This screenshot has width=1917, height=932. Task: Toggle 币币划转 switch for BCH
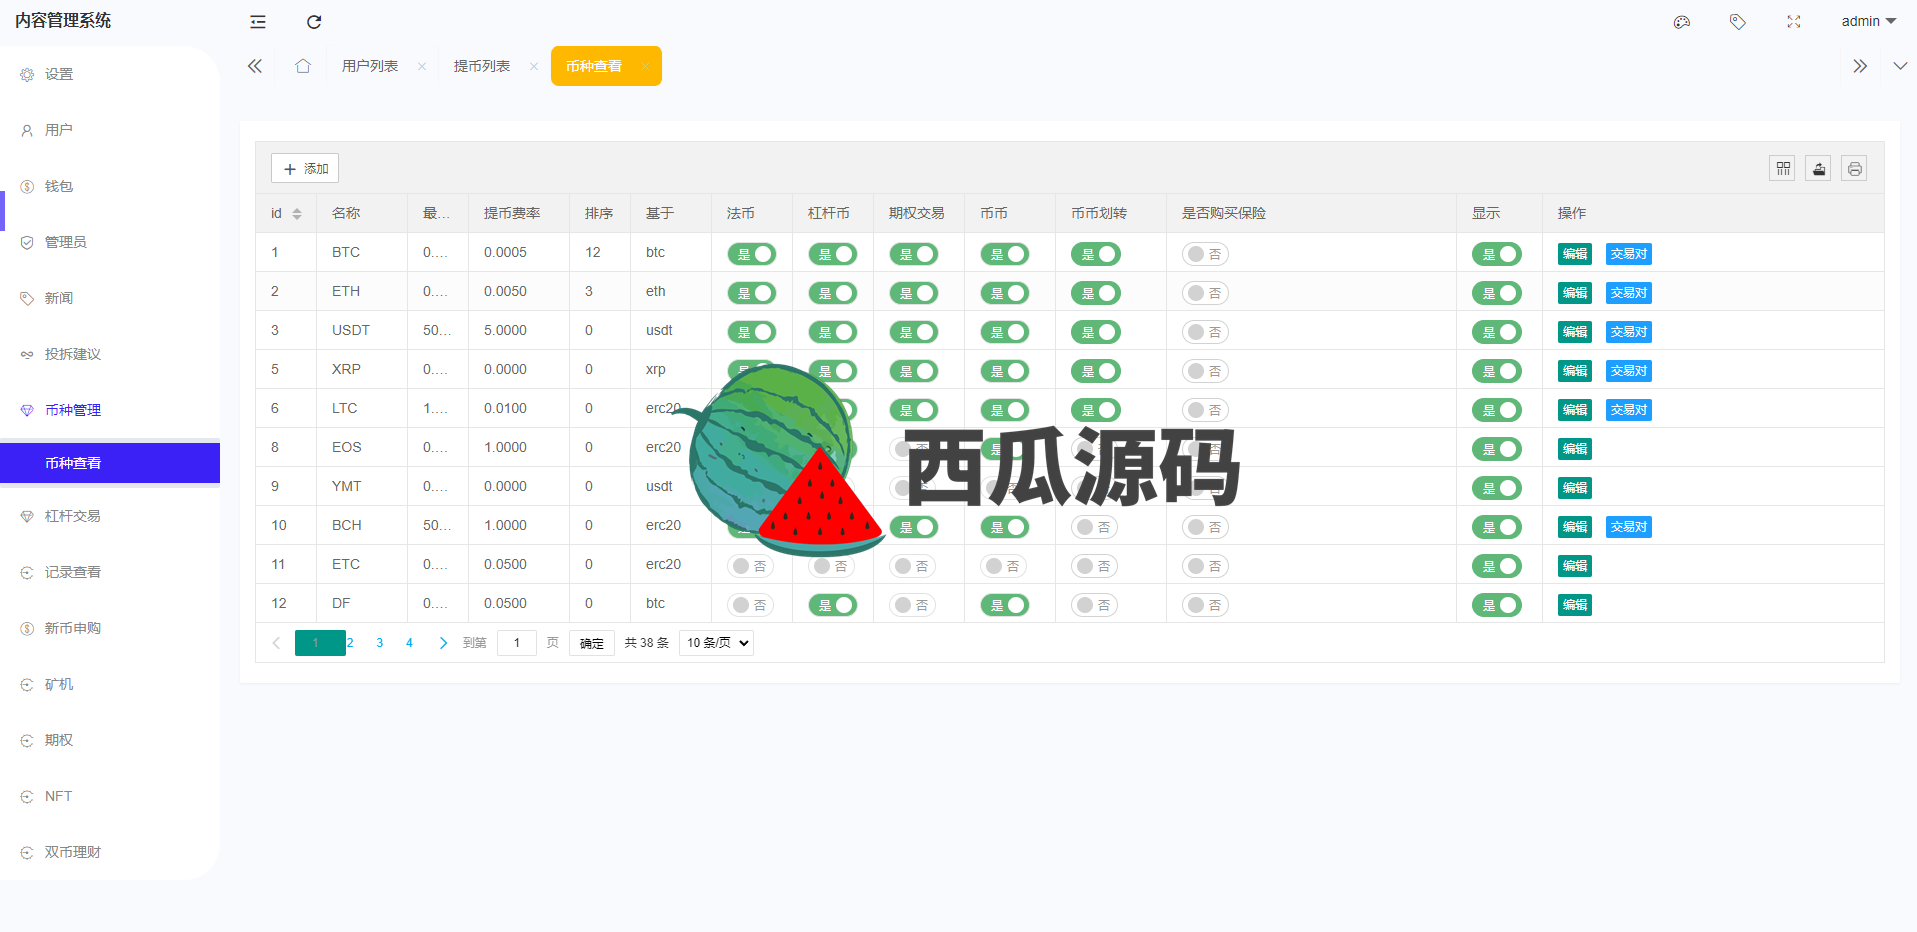1094,527
